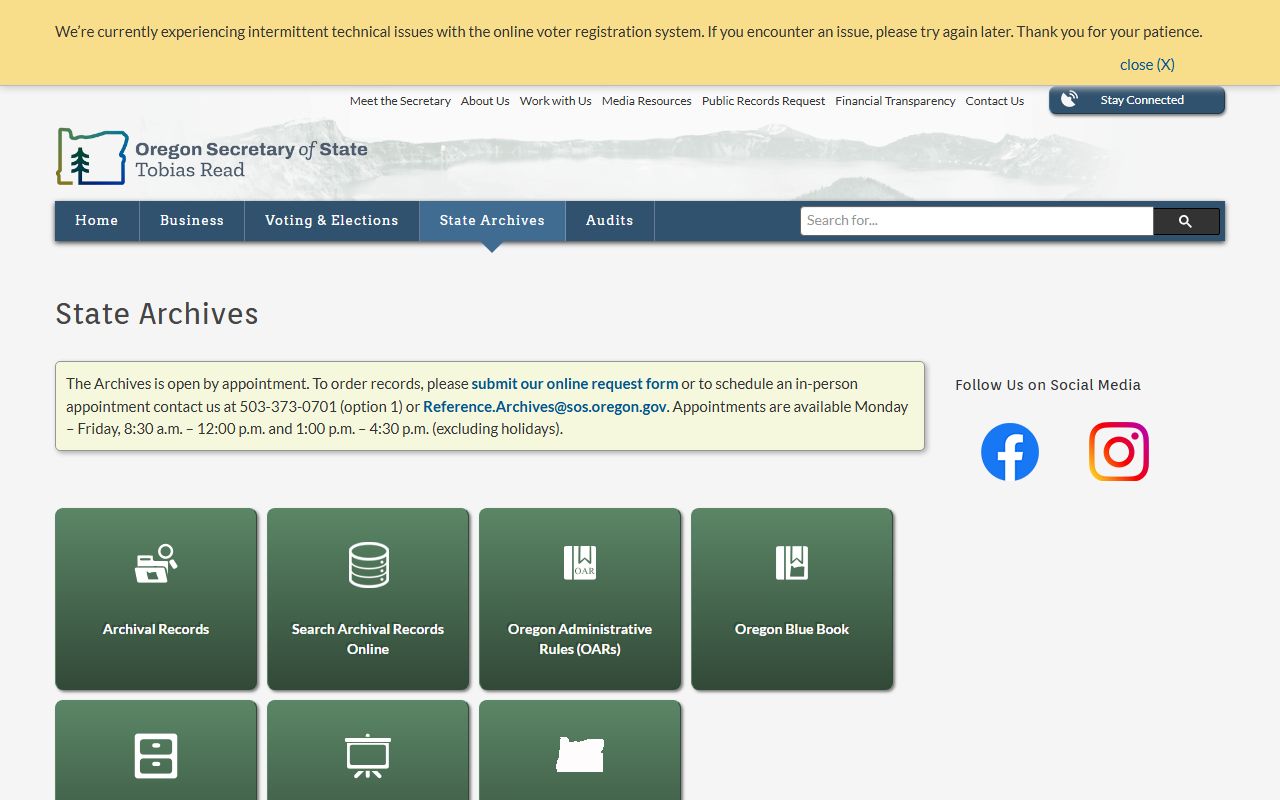Open the Archival Records tile
The width and height of the screenshot is (1280, 800).
[156, 598]
